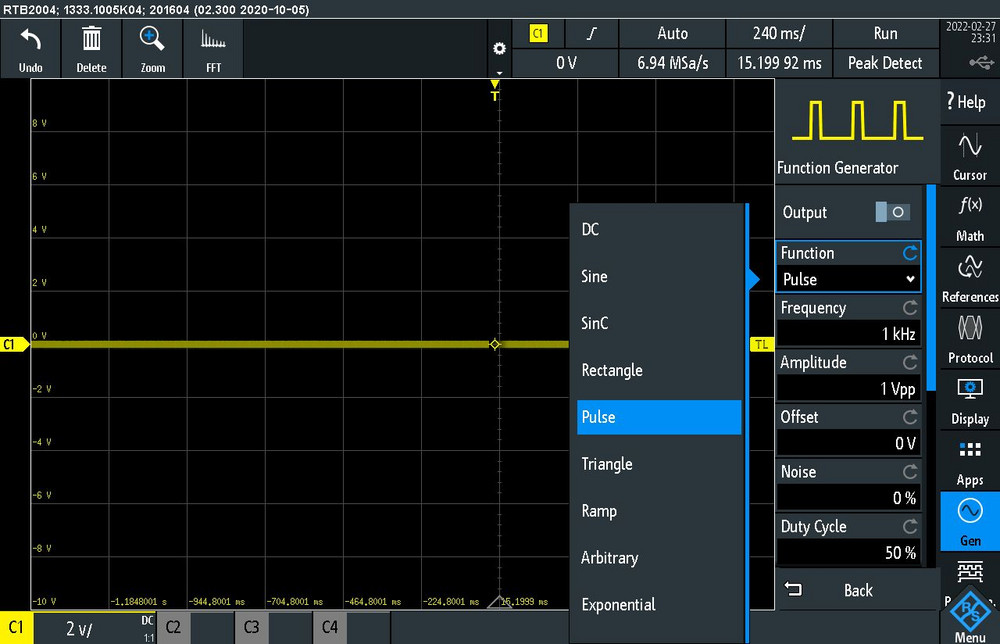Click the rising edge trigger slope icon

point(591,34)
